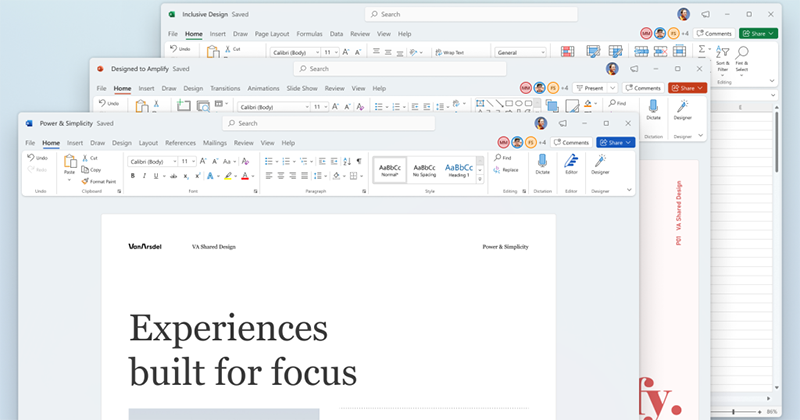This screenshot has width=800, height=420.
Task: Collapse the Word ribbon using chevron
Action: point(629,189)
